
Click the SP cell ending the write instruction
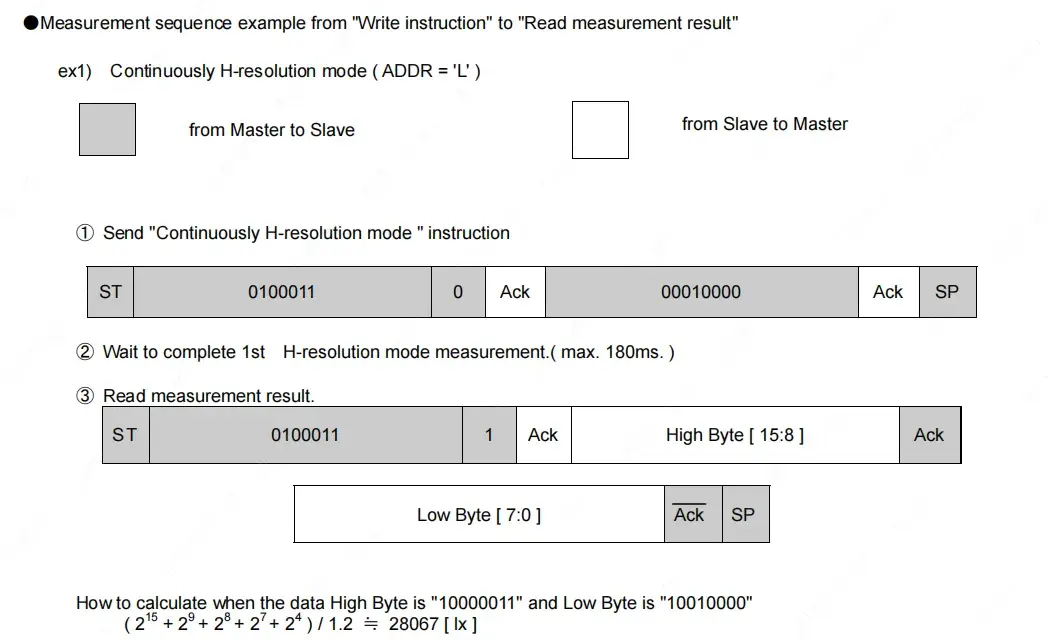pos(947,292)
